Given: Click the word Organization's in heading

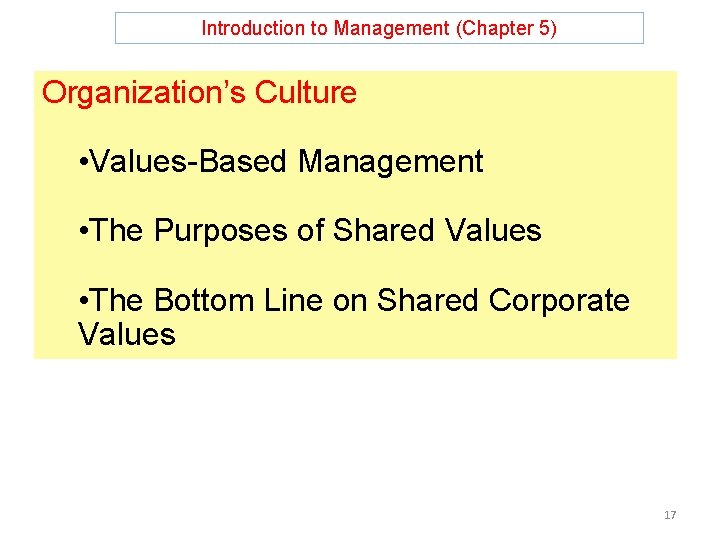Looking at the screenshot, I should [x=144, y=92].
